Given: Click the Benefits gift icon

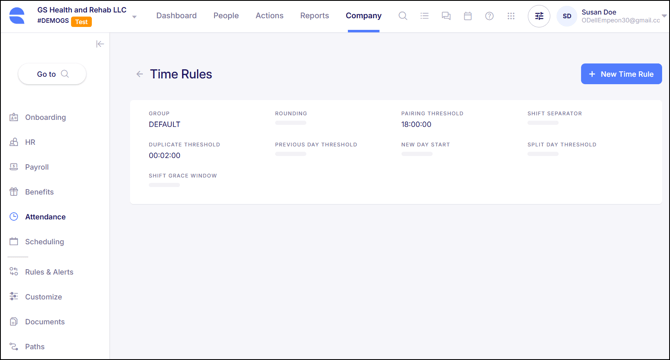Looking at the screenshot, I should [x=14, y=192].
